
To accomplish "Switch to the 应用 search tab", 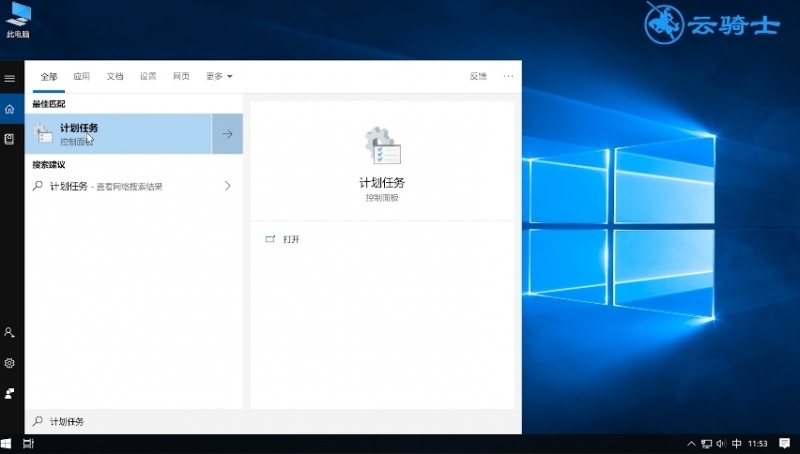I will [82, 77].
